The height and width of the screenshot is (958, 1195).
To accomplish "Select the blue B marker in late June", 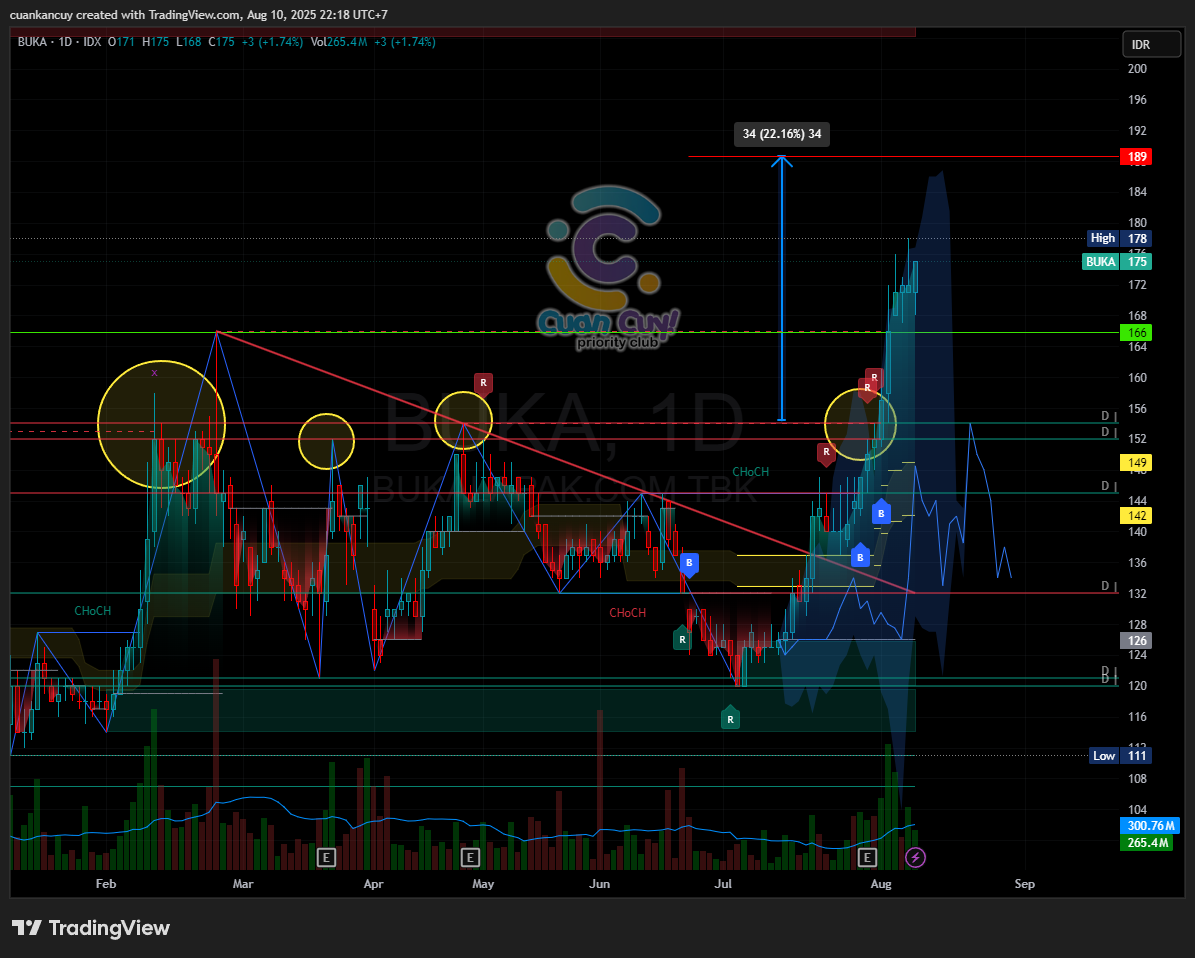I will click(689, 564).
